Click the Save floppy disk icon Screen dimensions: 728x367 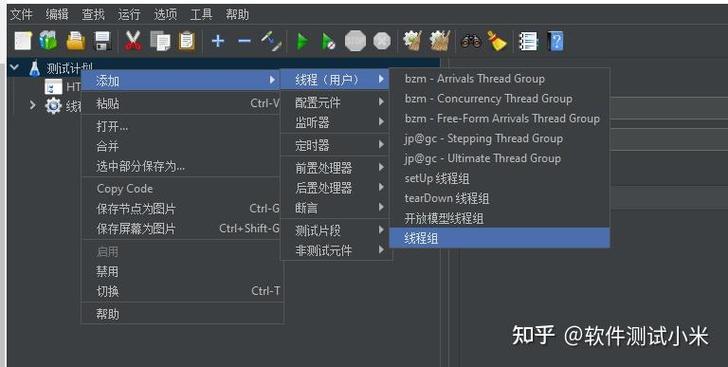[103, 41]
